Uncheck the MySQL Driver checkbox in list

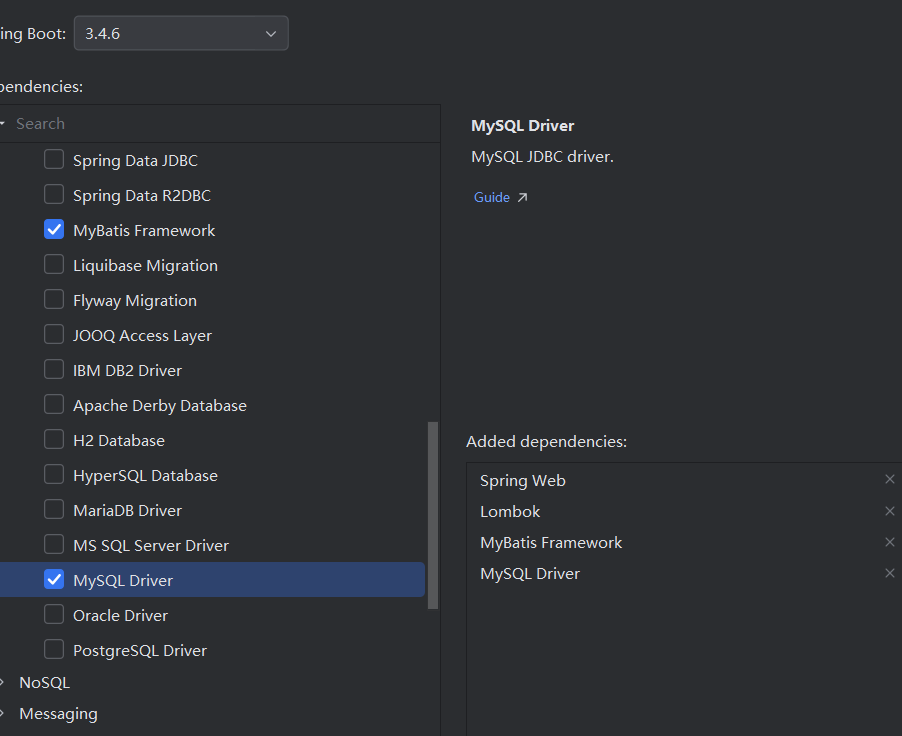[x=54, y=579]
